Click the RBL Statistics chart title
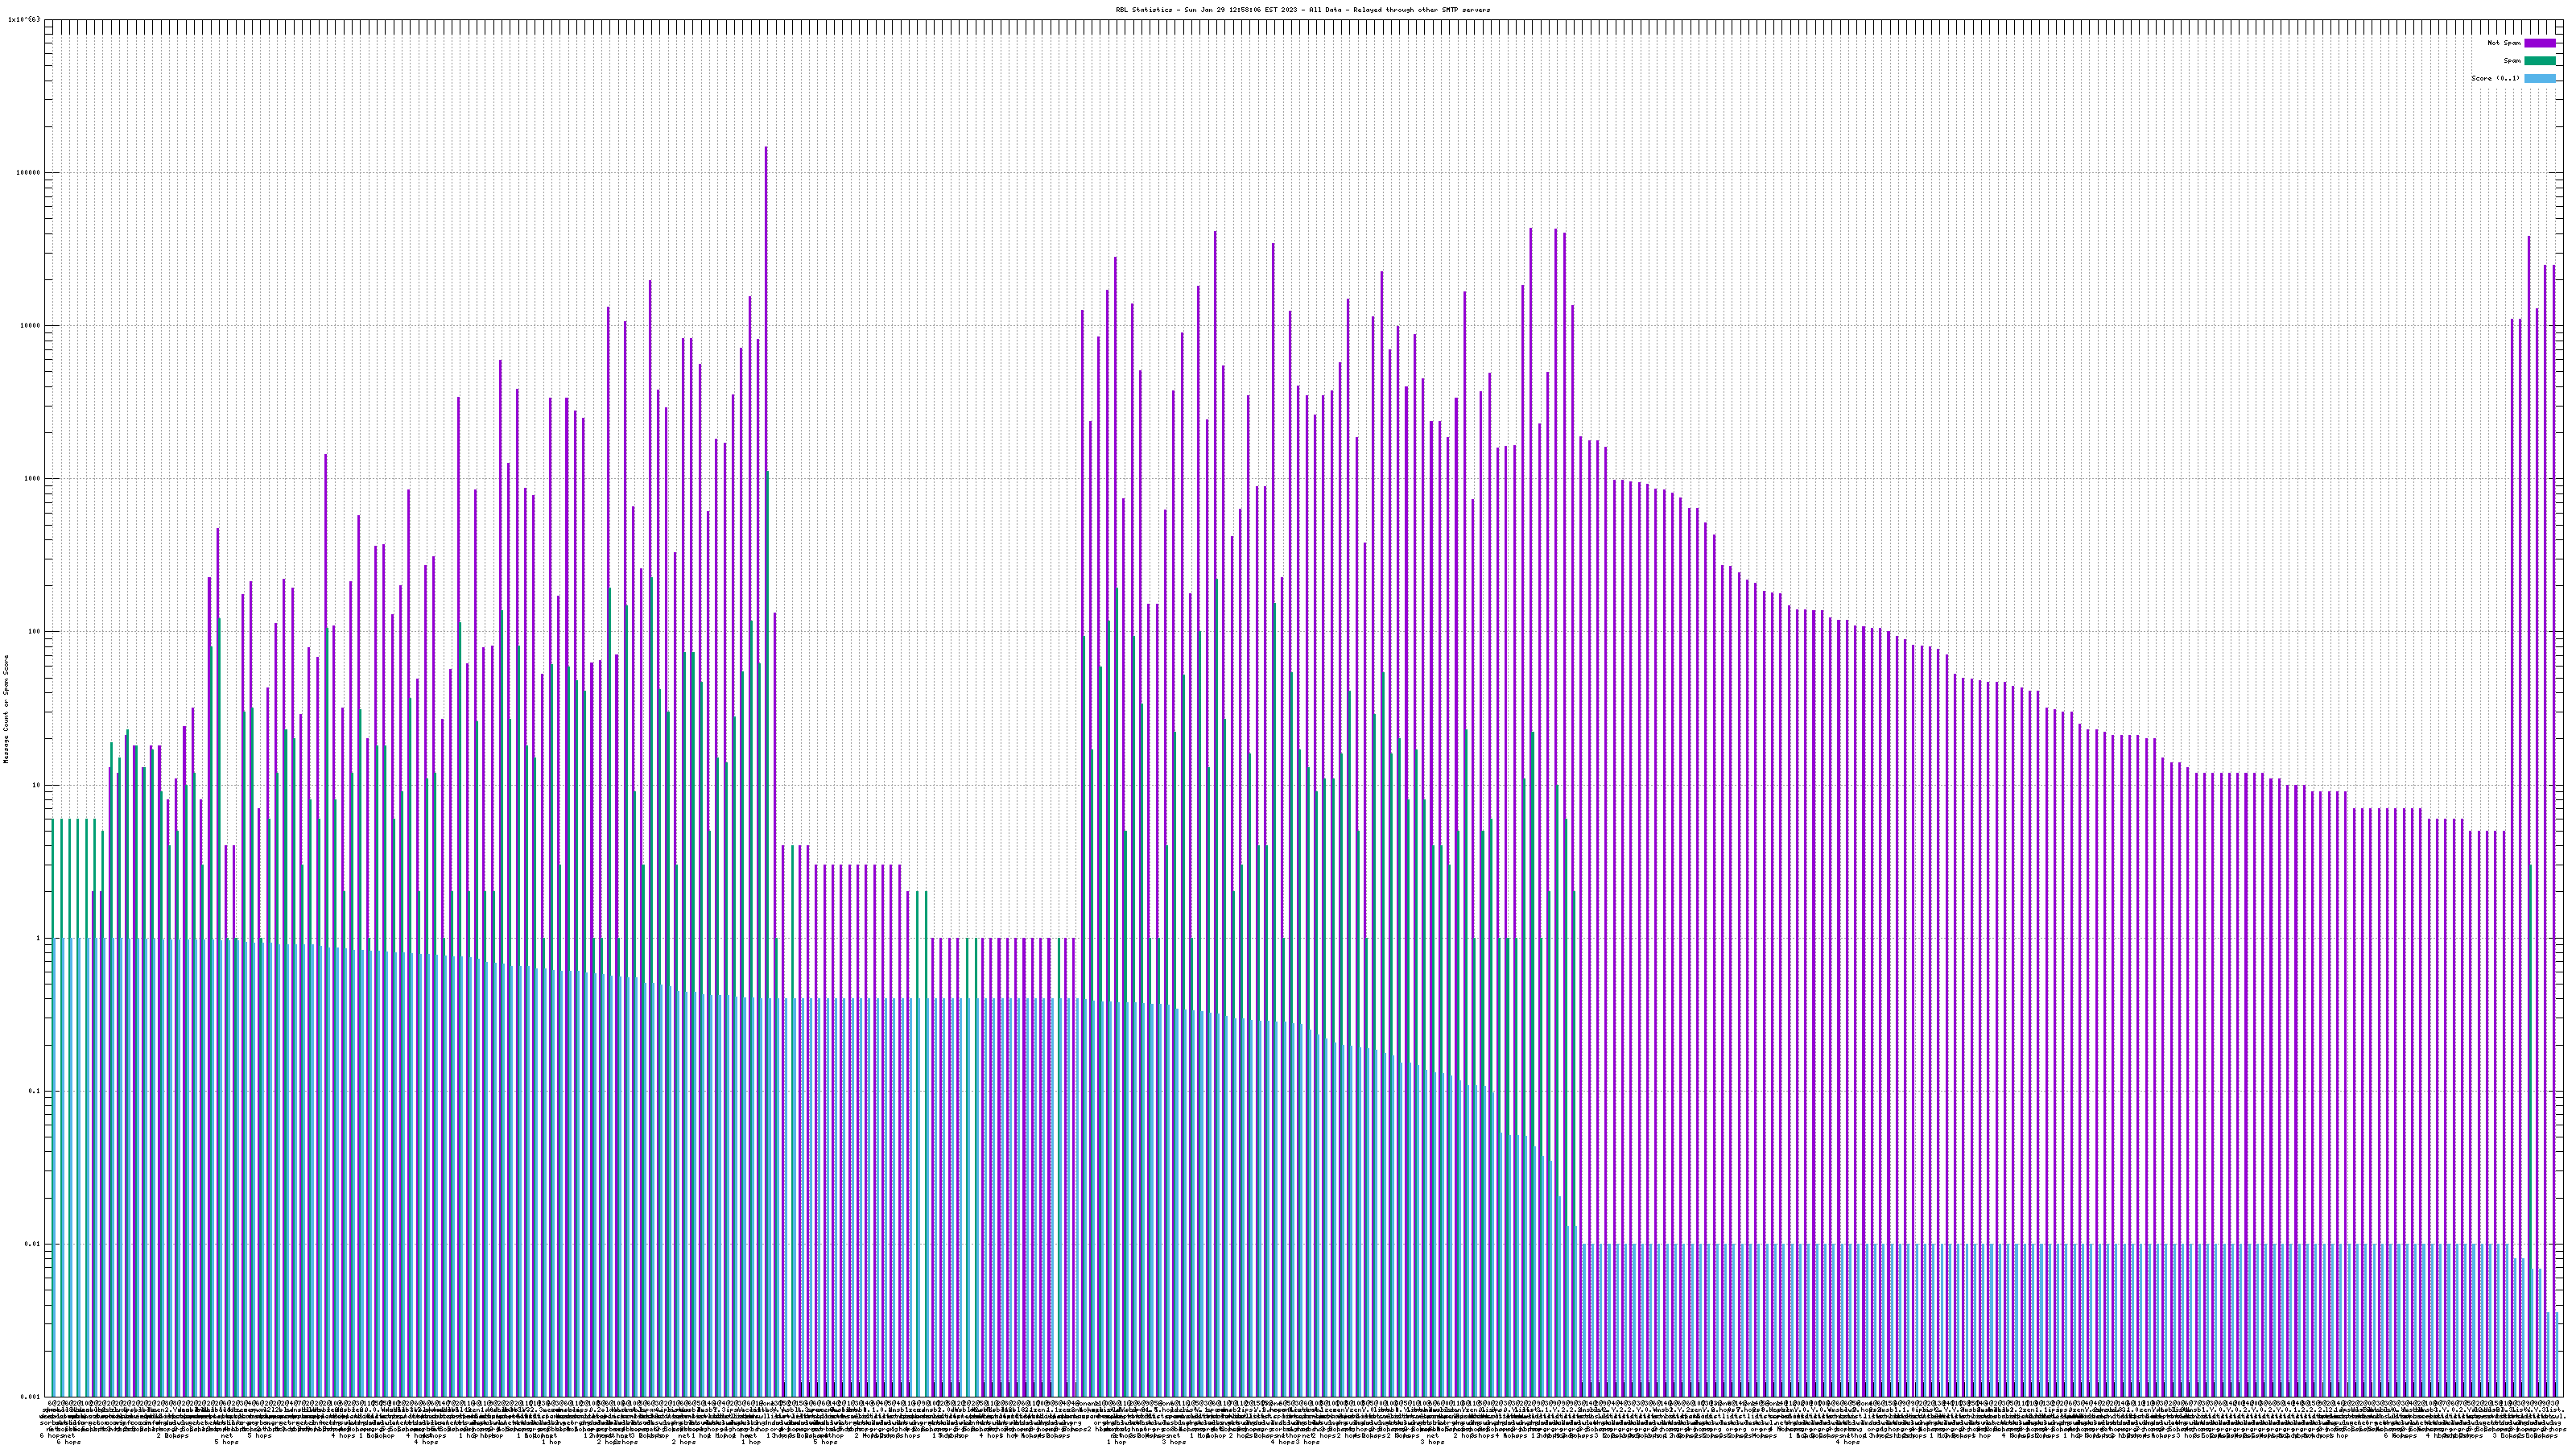 (x=1302, y=10)
